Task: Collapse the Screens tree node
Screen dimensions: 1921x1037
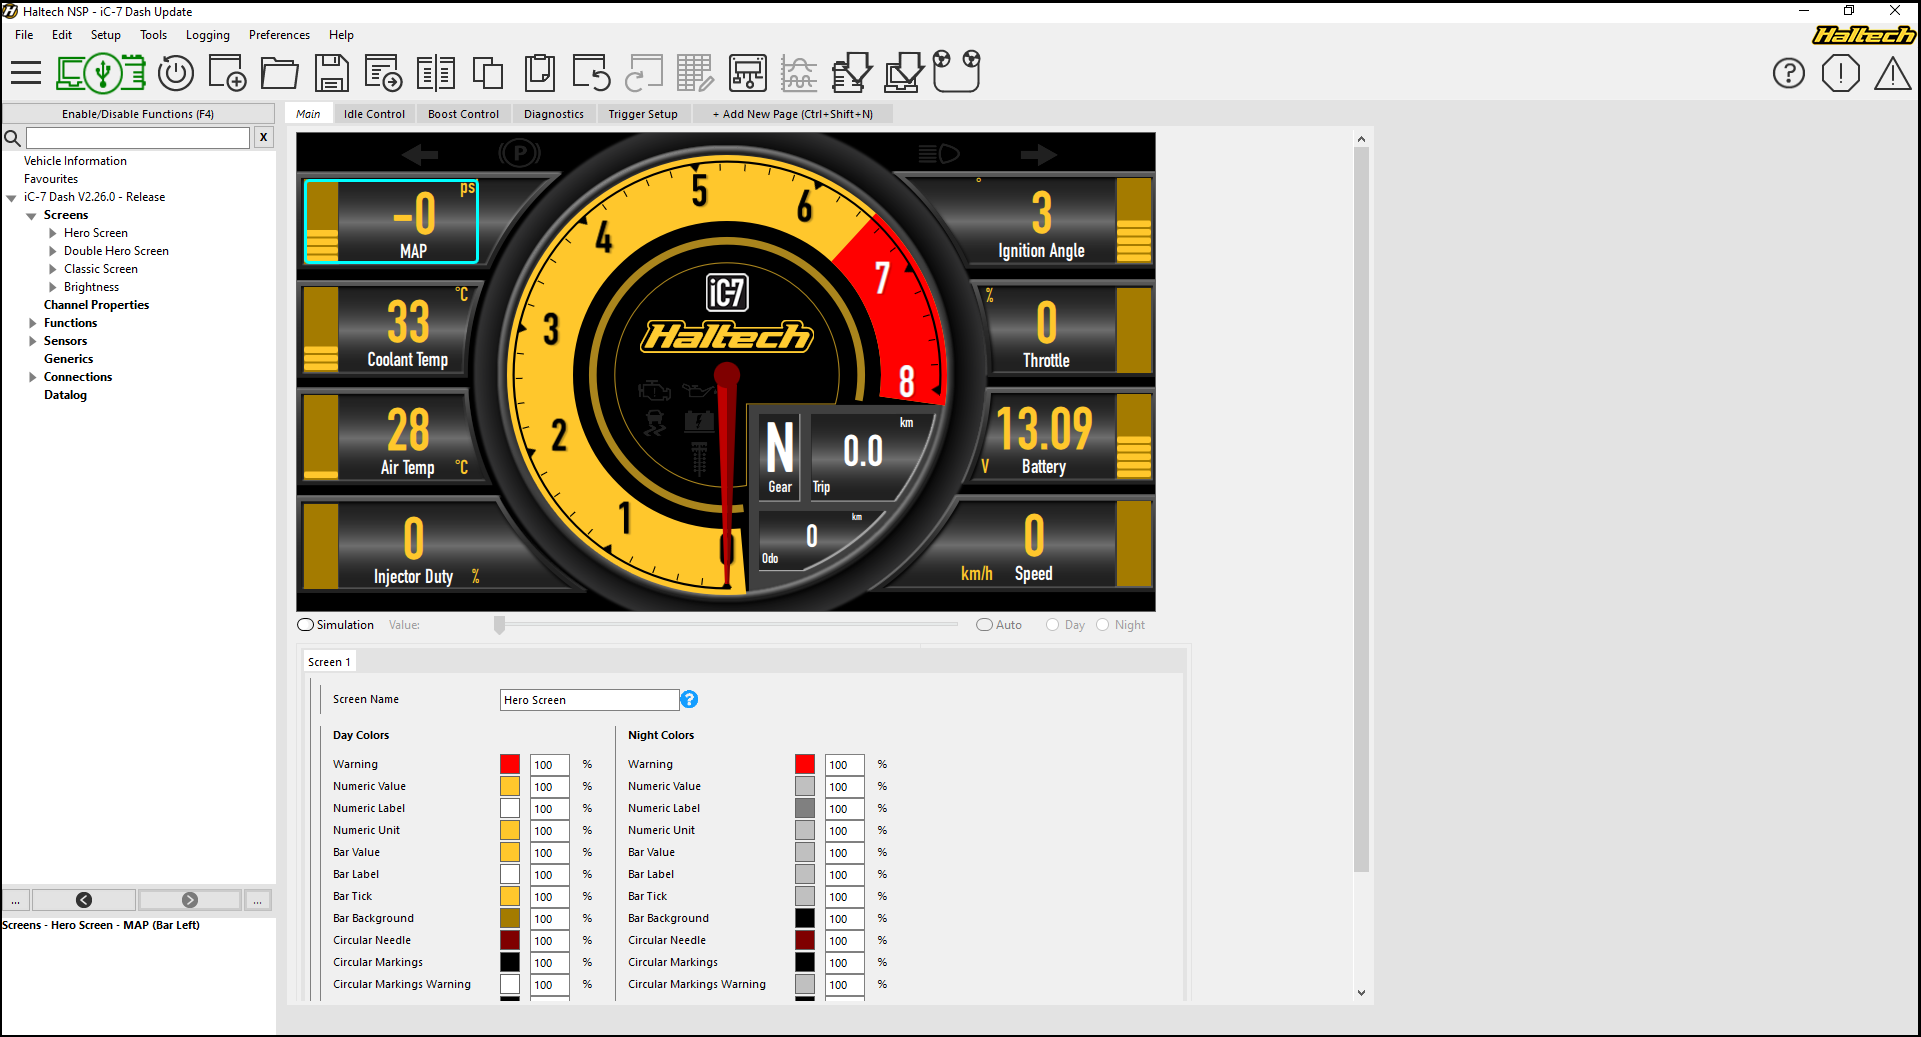Action: (32, 216)
